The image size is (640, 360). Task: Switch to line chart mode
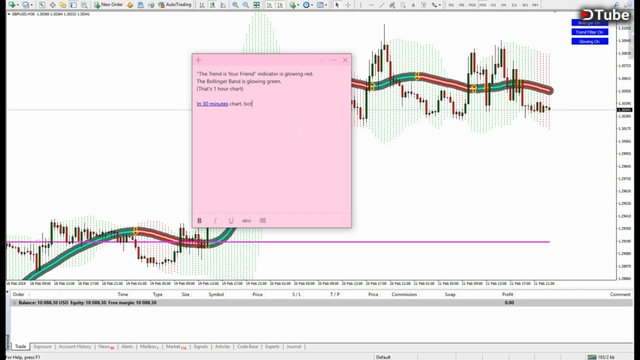tap(223, 5)
